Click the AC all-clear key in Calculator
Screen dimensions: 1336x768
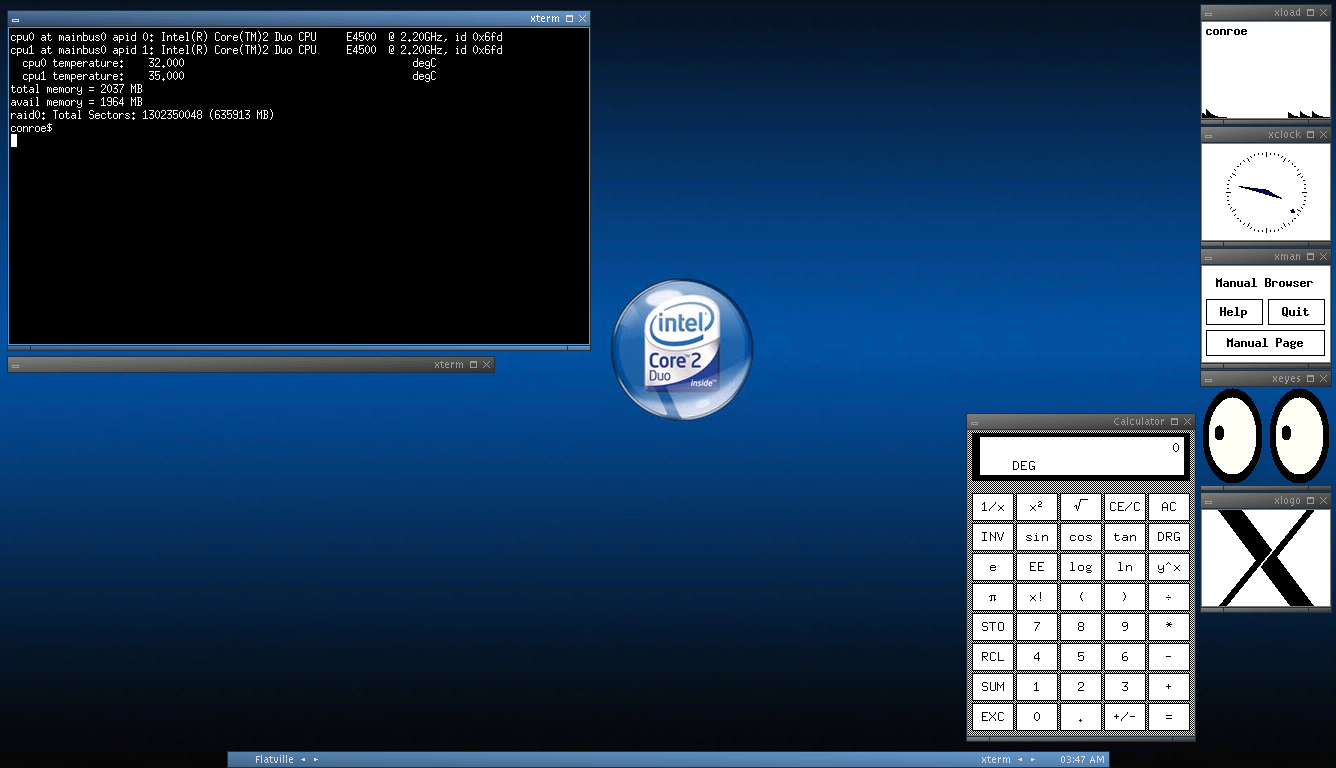(x=1169, y=507)
